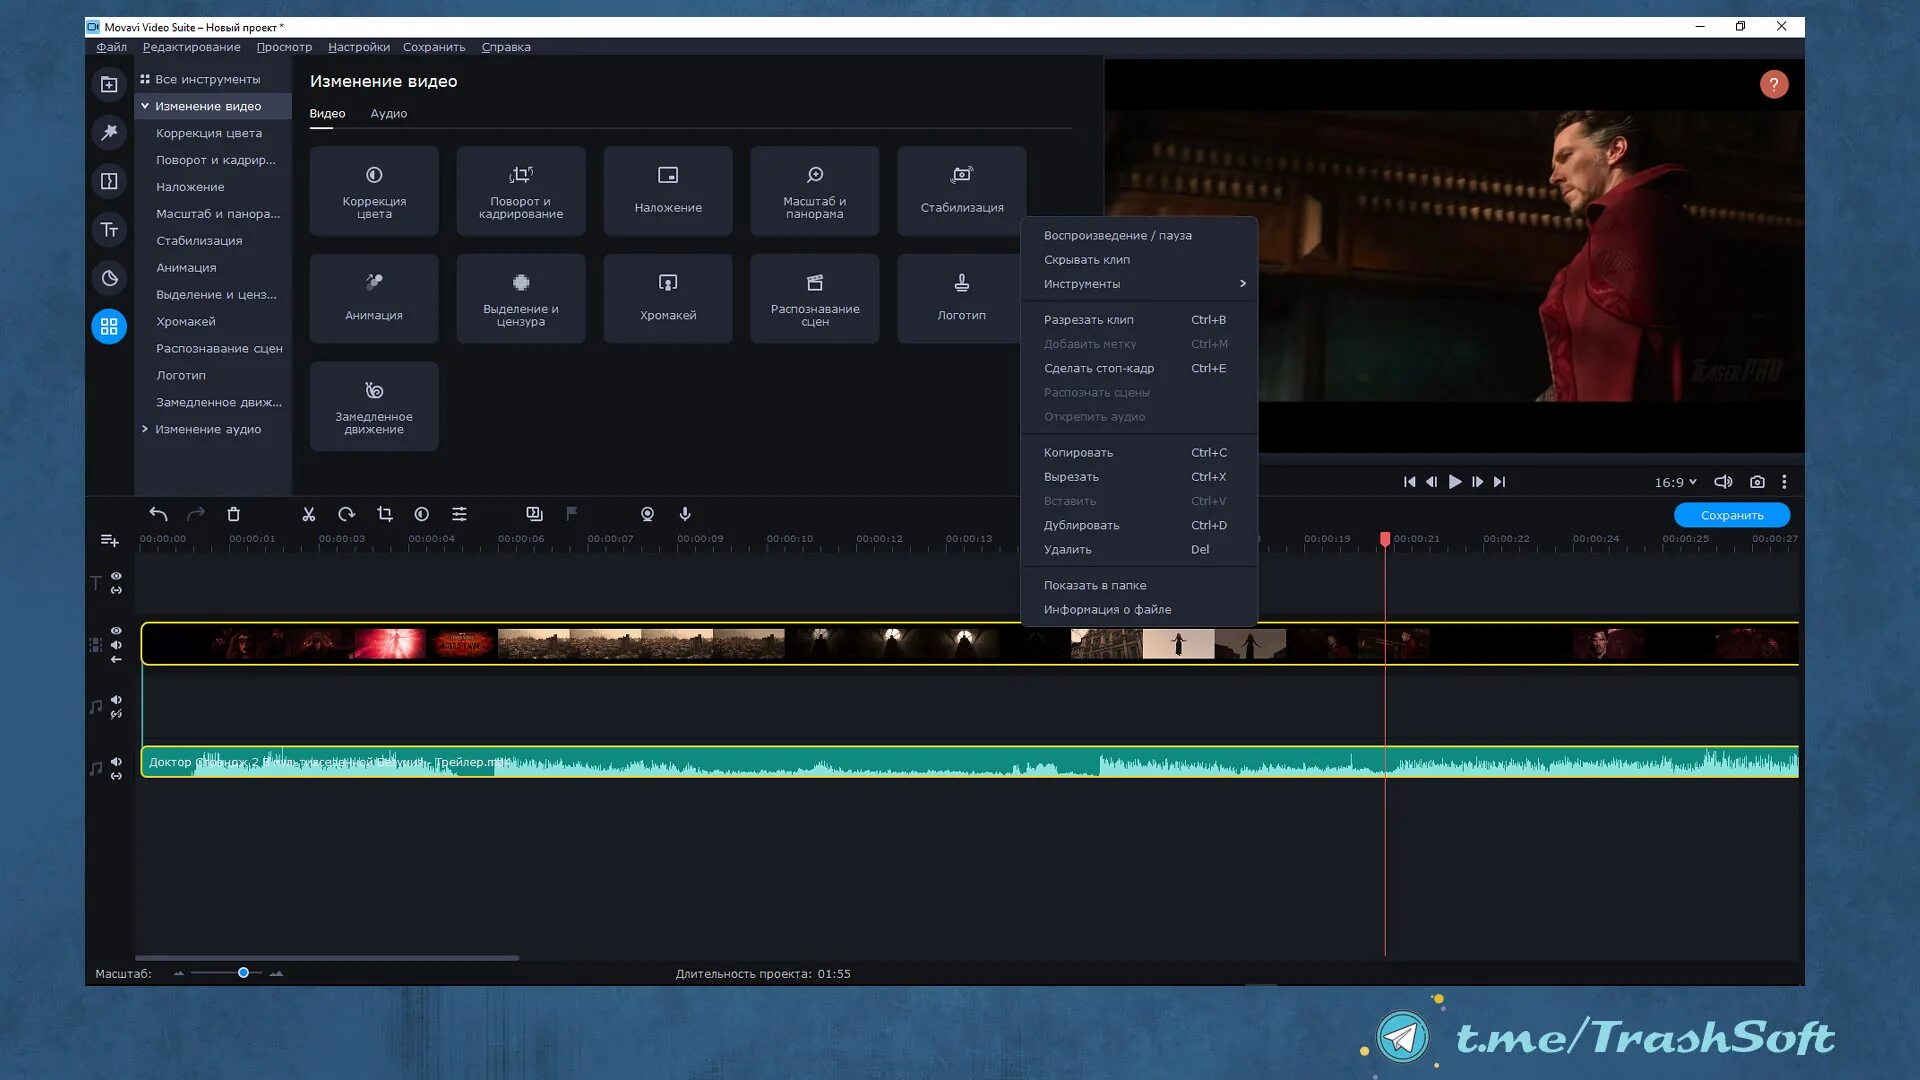Click the crop icon in timeline toolbar
The width and height of the screenshot is (1920, 1080).
pos(384,514)
